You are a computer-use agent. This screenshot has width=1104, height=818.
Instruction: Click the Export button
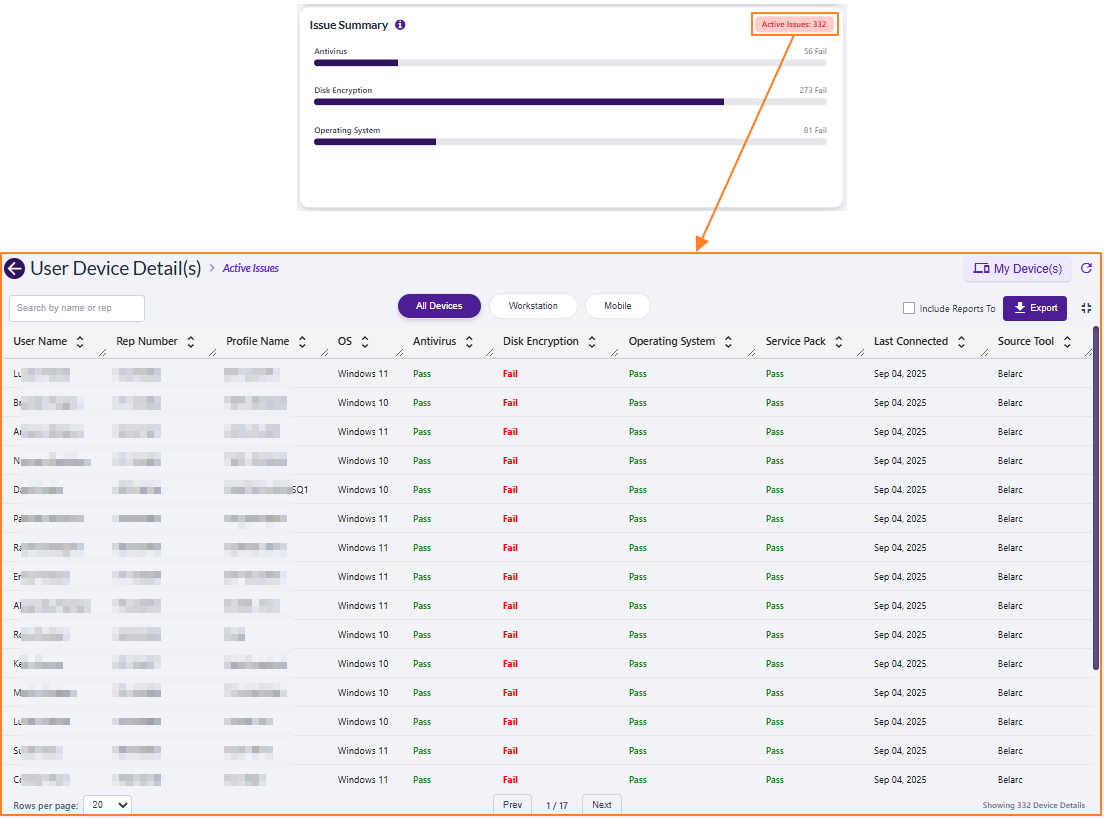[1034, 308]
